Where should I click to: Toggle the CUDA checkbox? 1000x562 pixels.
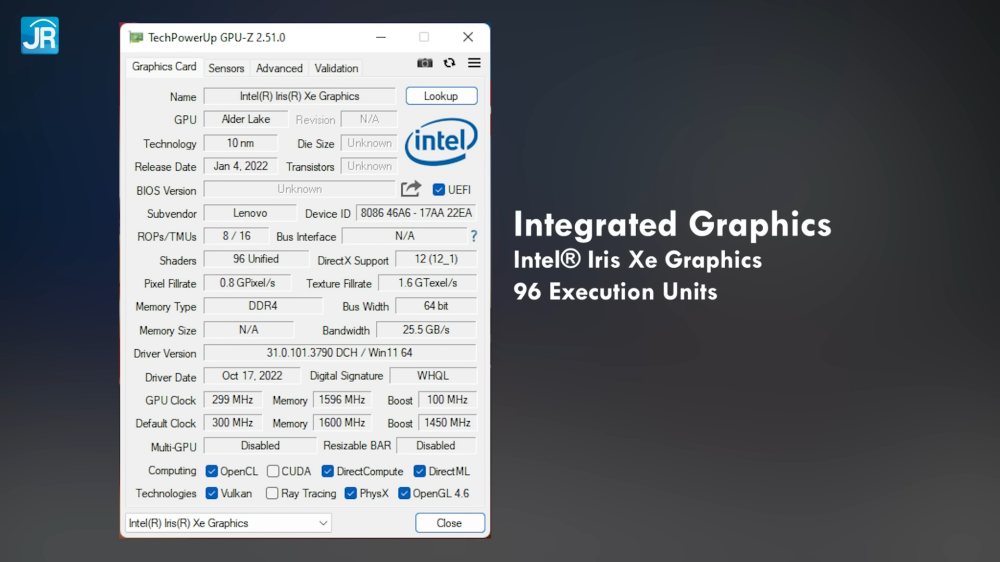[x=273, y=471]
